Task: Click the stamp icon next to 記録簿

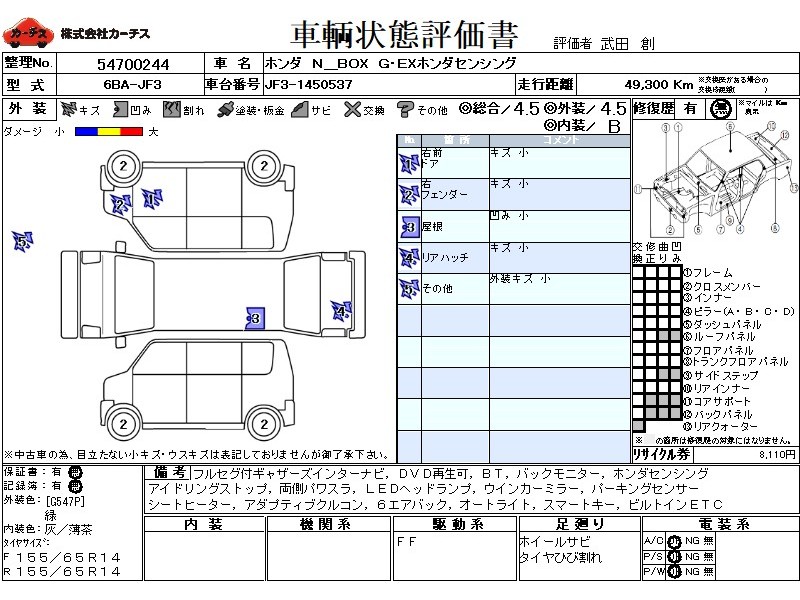Action: tap(75, 486)
